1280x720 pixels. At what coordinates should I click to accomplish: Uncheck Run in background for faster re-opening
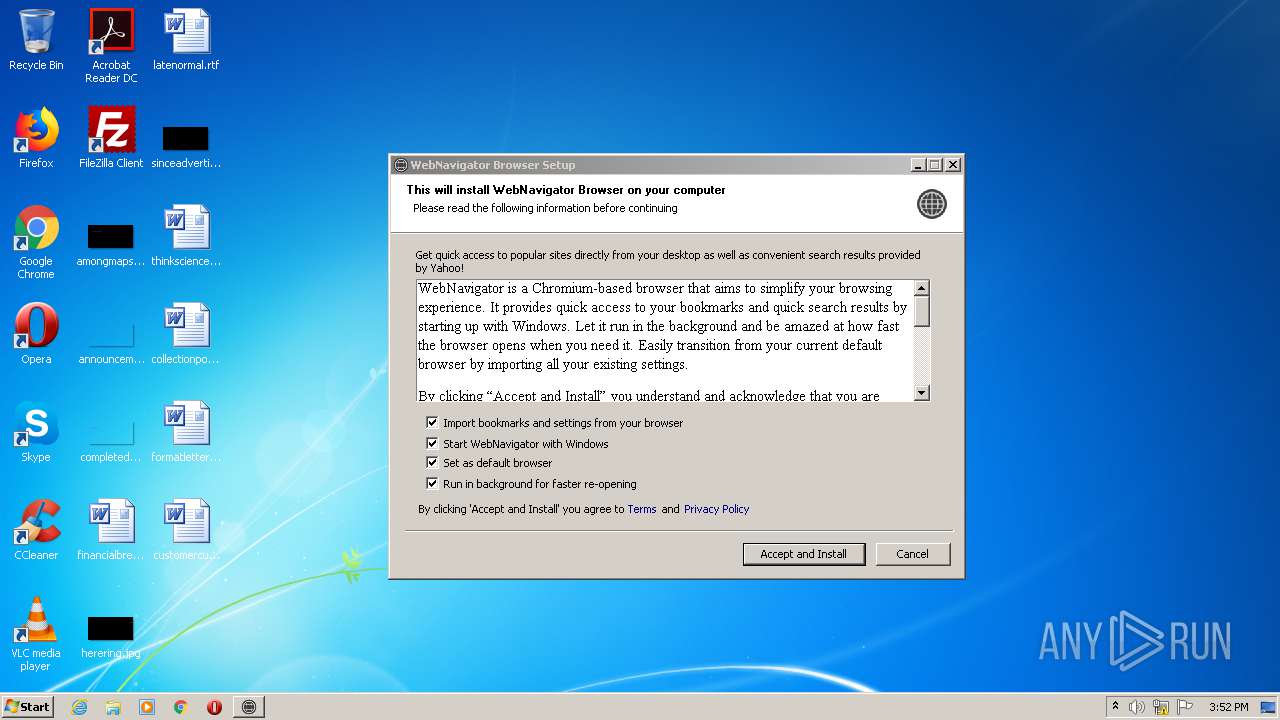pos(432,483)
